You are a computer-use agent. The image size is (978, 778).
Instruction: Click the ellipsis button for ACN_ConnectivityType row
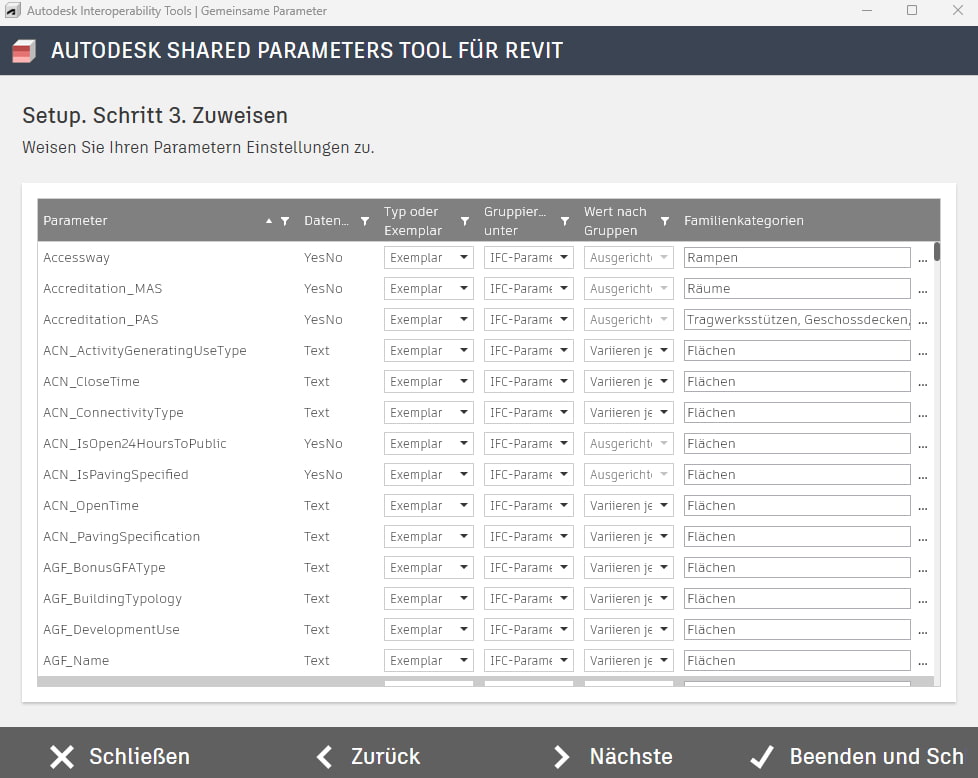pyautogui.click(x=923, y=416)
